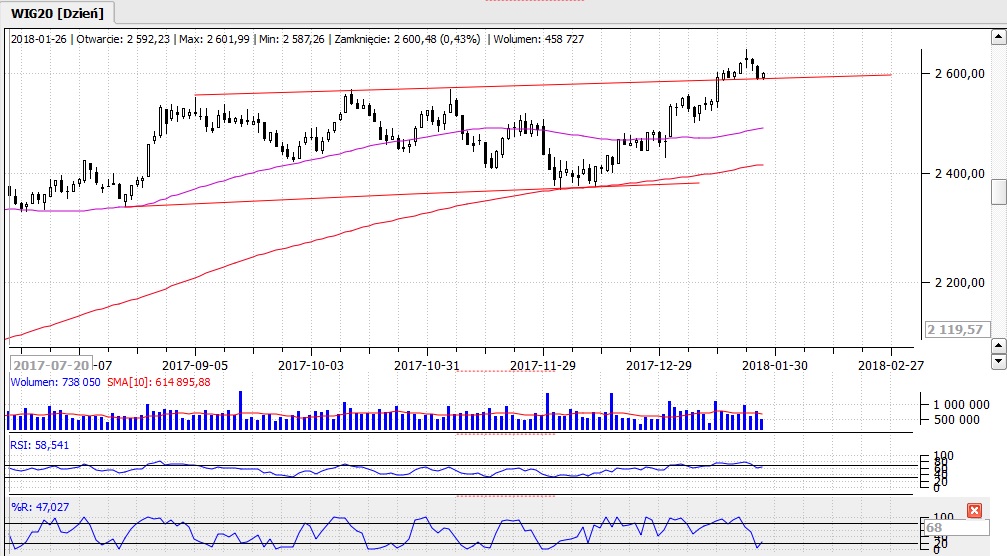
Task: Click the vertical scrollbar thumb on right edge
Action: [x=998, y=190]
